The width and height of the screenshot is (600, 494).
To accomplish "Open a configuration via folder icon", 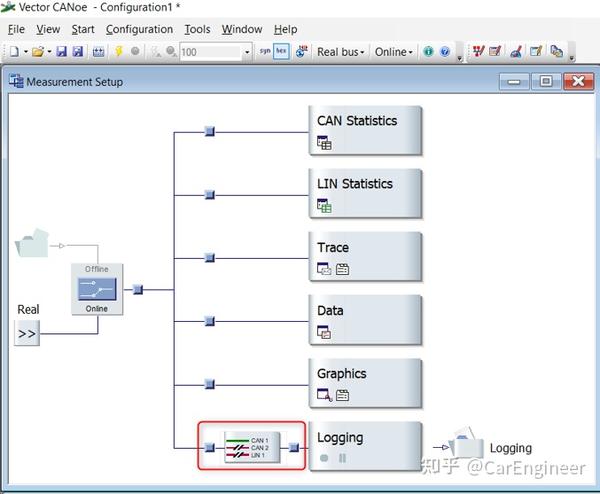I will click(38, 51).
